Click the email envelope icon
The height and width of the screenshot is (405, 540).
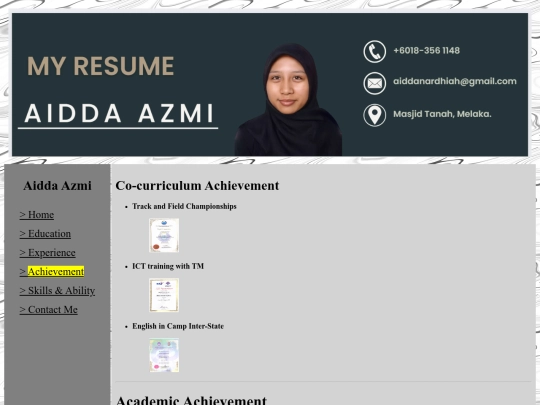point(374,83)
